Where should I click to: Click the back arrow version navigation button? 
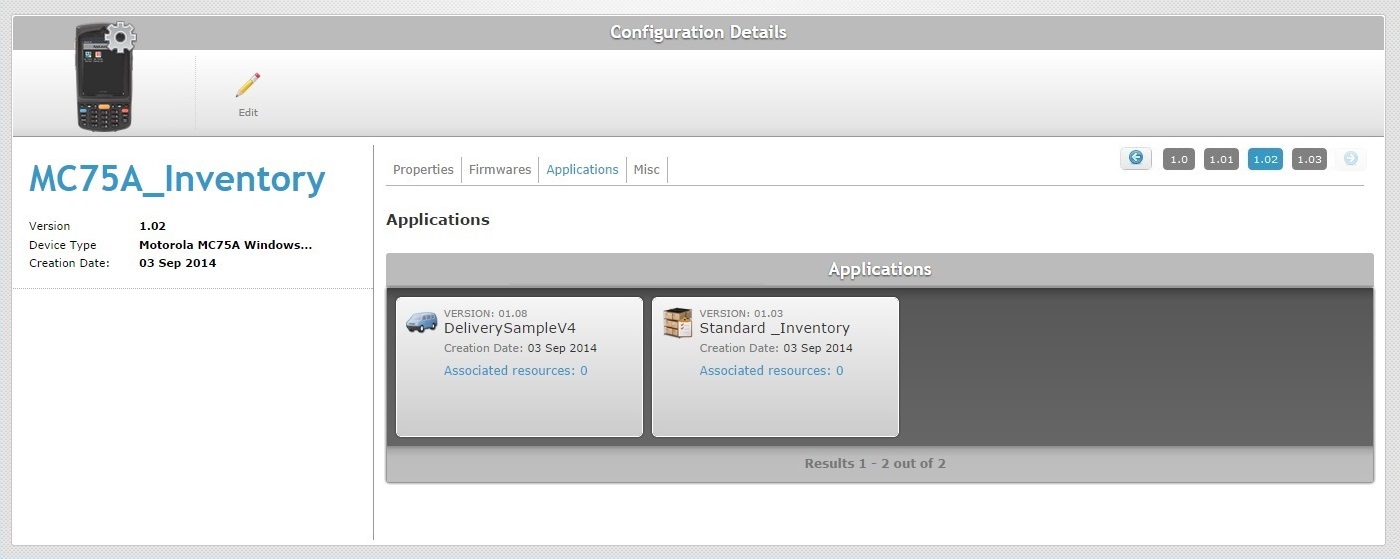tap(1136, 158)
